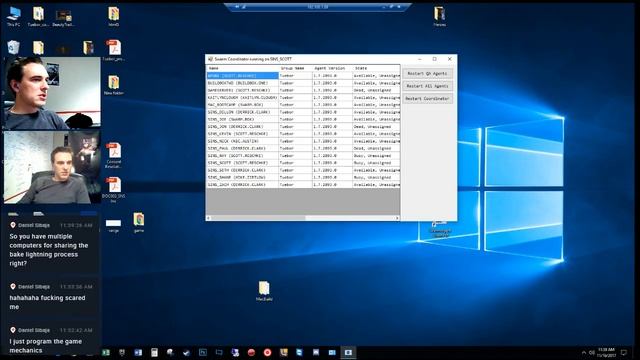Select the SINS_PAUL agent row
This screenshot has height=360, width=640.
(x=303, y=148)
